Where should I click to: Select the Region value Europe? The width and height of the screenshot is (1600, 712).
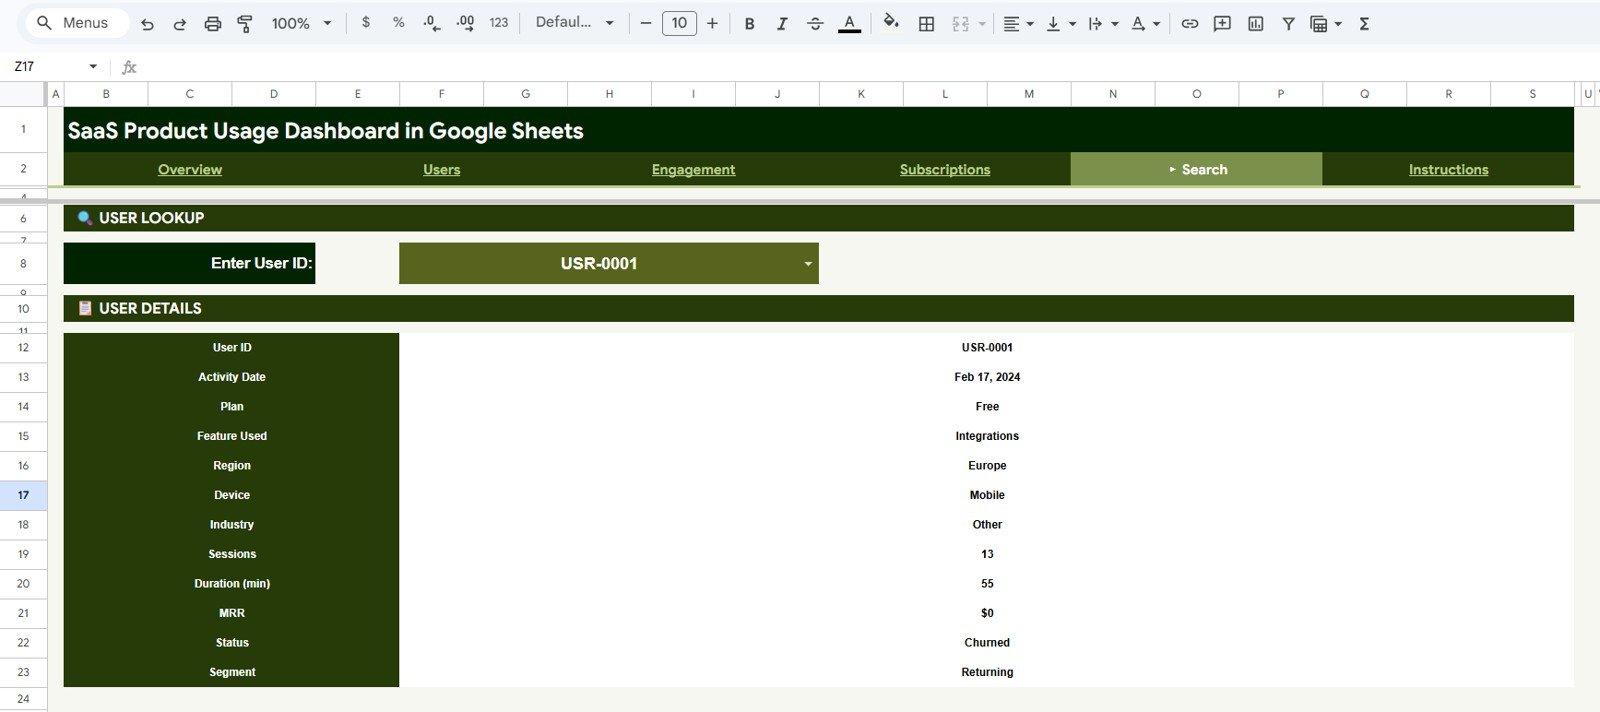pos(986,466)
